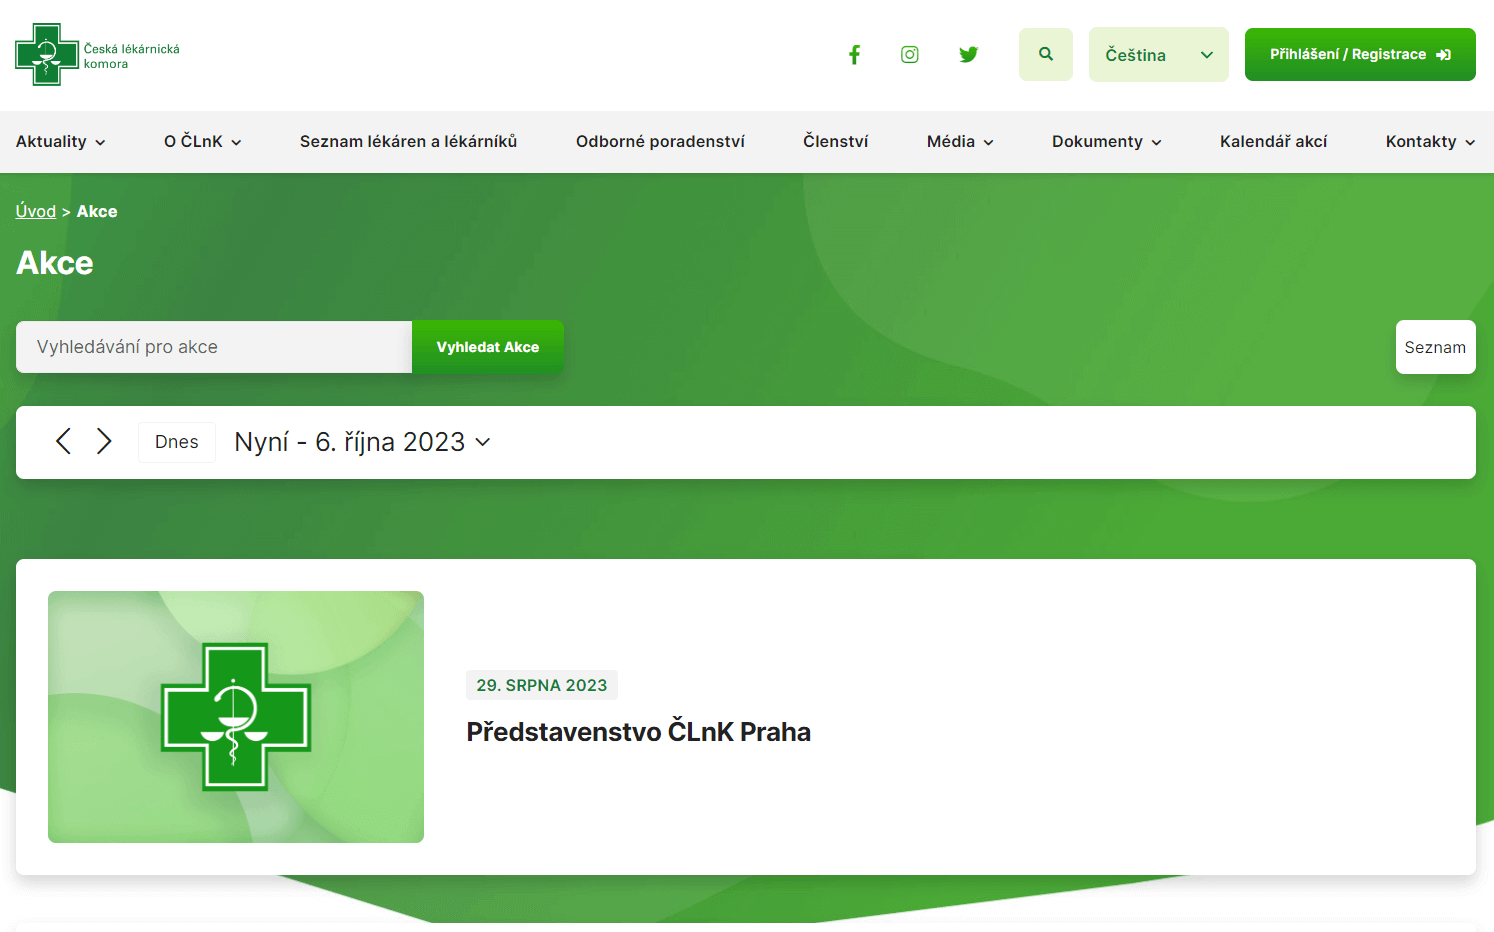Open the Představenstvo ČLnK Praha event title
Screen dimensions: 1494x932
click(x=638, y=732)
